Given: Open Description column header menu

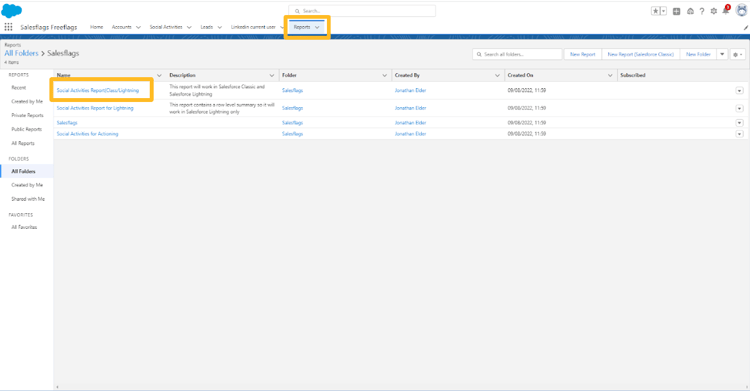Looking at the screenshot, I should (272, 75).
